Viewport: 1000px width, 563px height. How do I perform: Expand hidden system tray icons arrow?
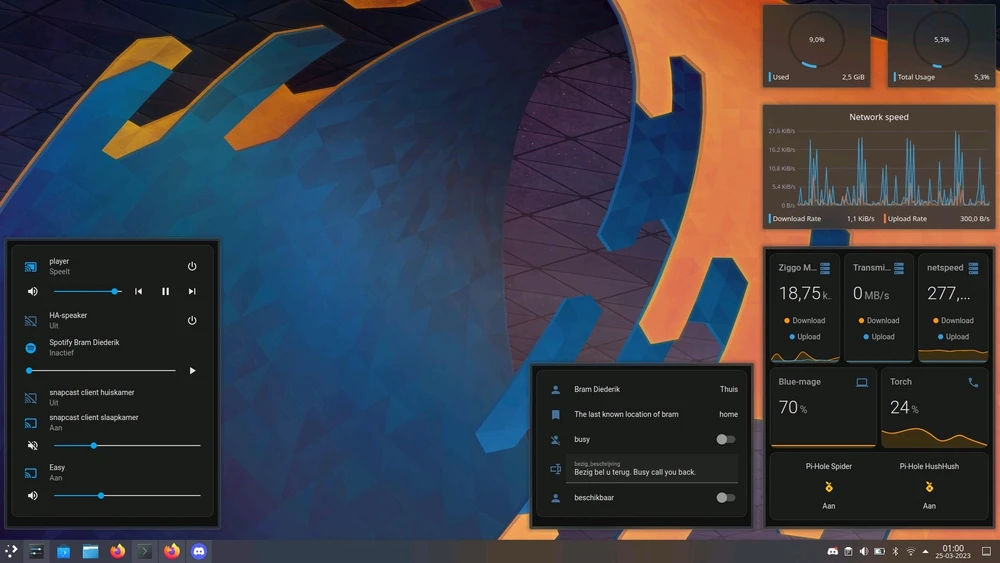pos(925,551)
